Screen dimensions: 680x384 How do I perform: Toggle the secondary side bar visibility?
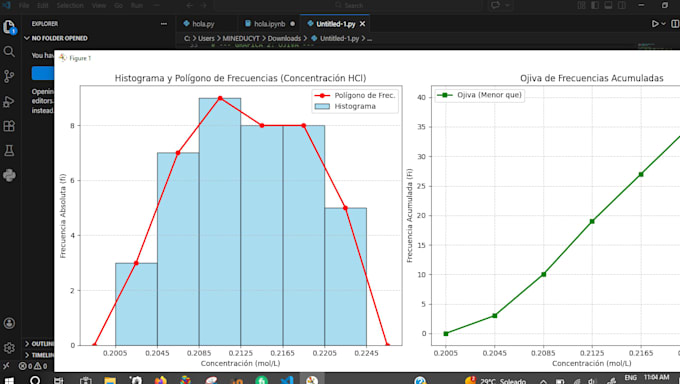622,5
